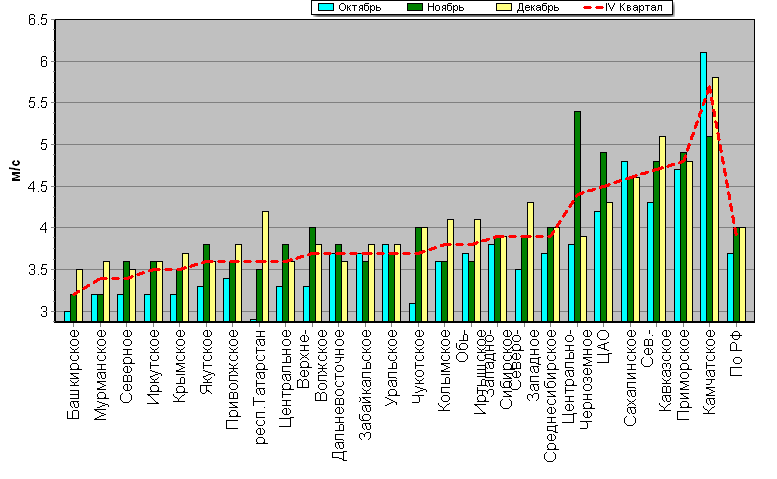Select the IV Квартал legend label
The height and width of the screenshot is (479, 777).
633,7
